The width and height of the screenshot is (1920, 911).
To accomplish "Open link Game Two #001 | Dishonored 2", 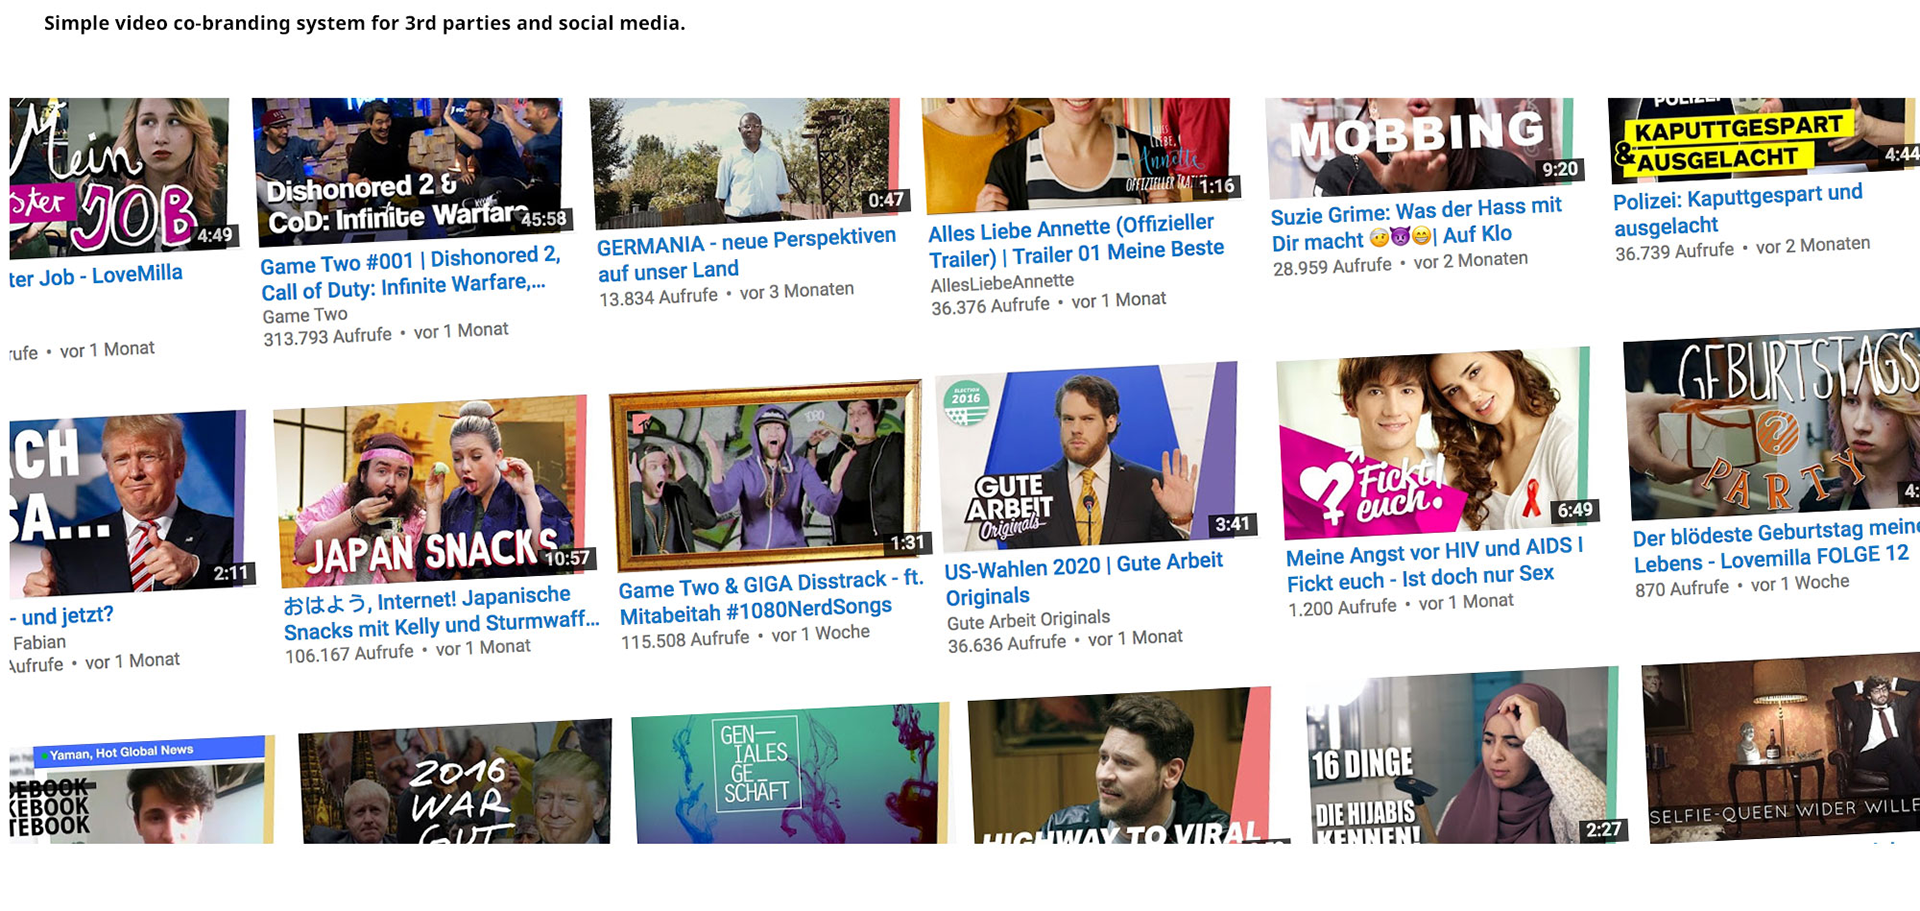I will point(411,273).
